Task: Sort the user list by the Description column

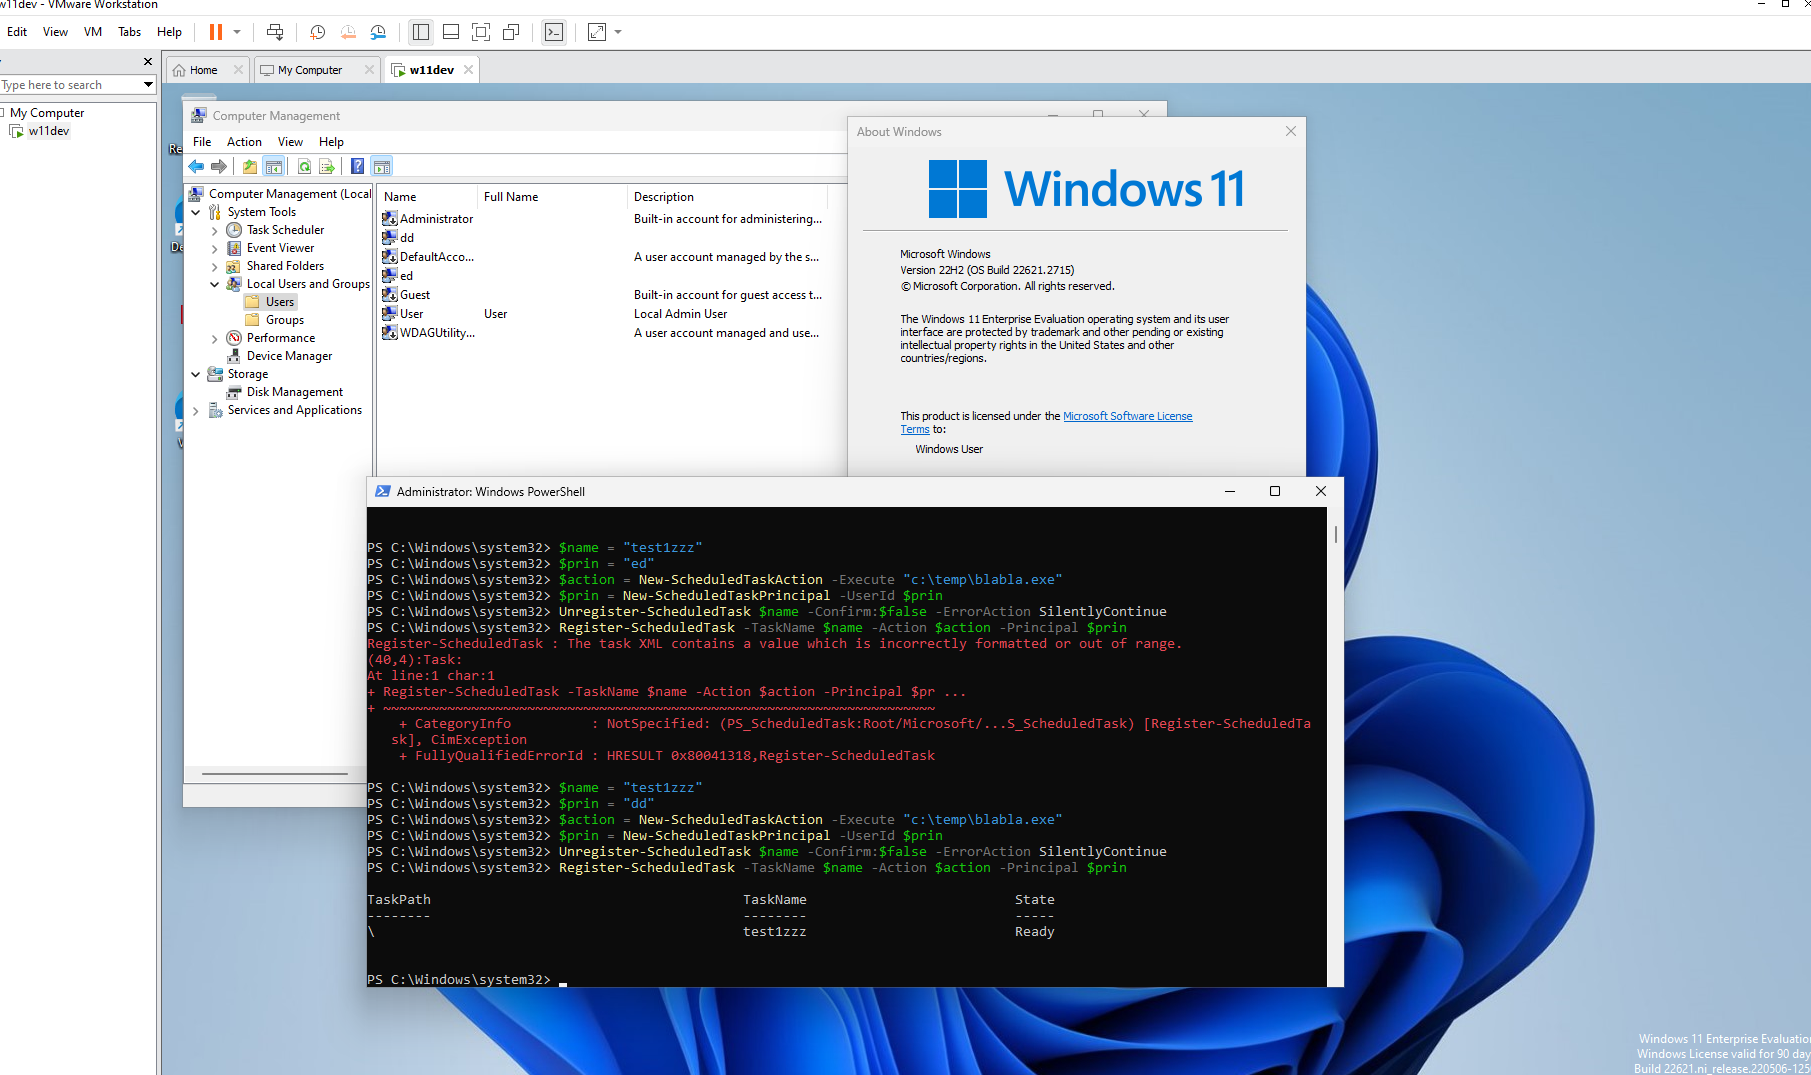Action: tap(727, 197)
